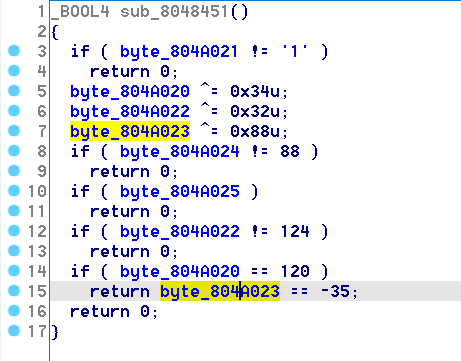
Task: Select byte_804A025 on line 10
Action: point(180,192)
